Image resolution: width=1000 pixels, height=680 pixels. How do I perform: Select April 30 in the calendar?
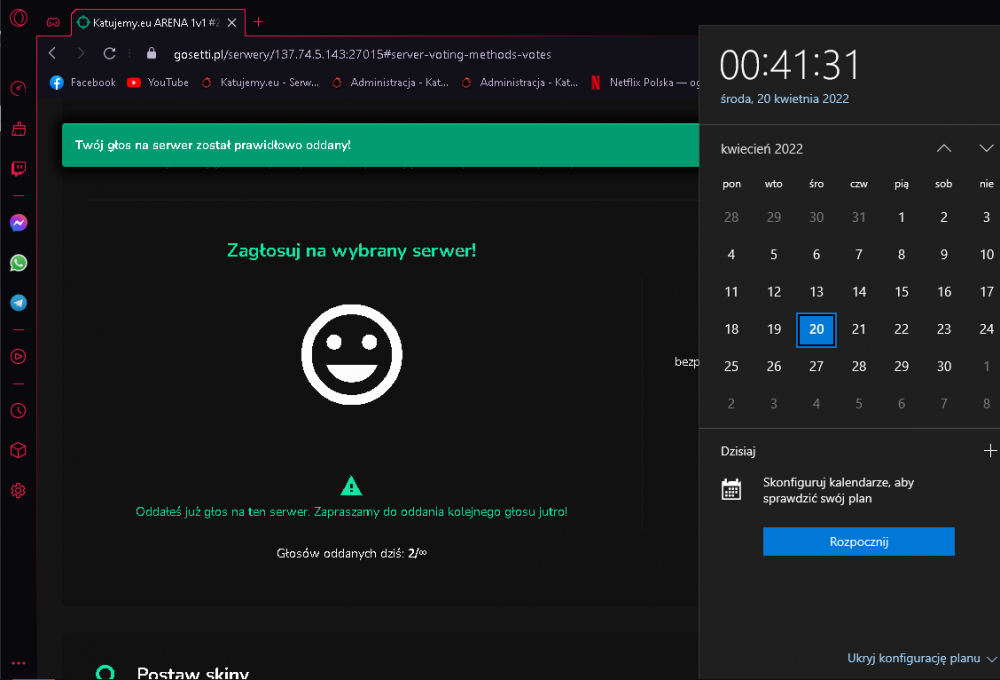click(944, 366)
